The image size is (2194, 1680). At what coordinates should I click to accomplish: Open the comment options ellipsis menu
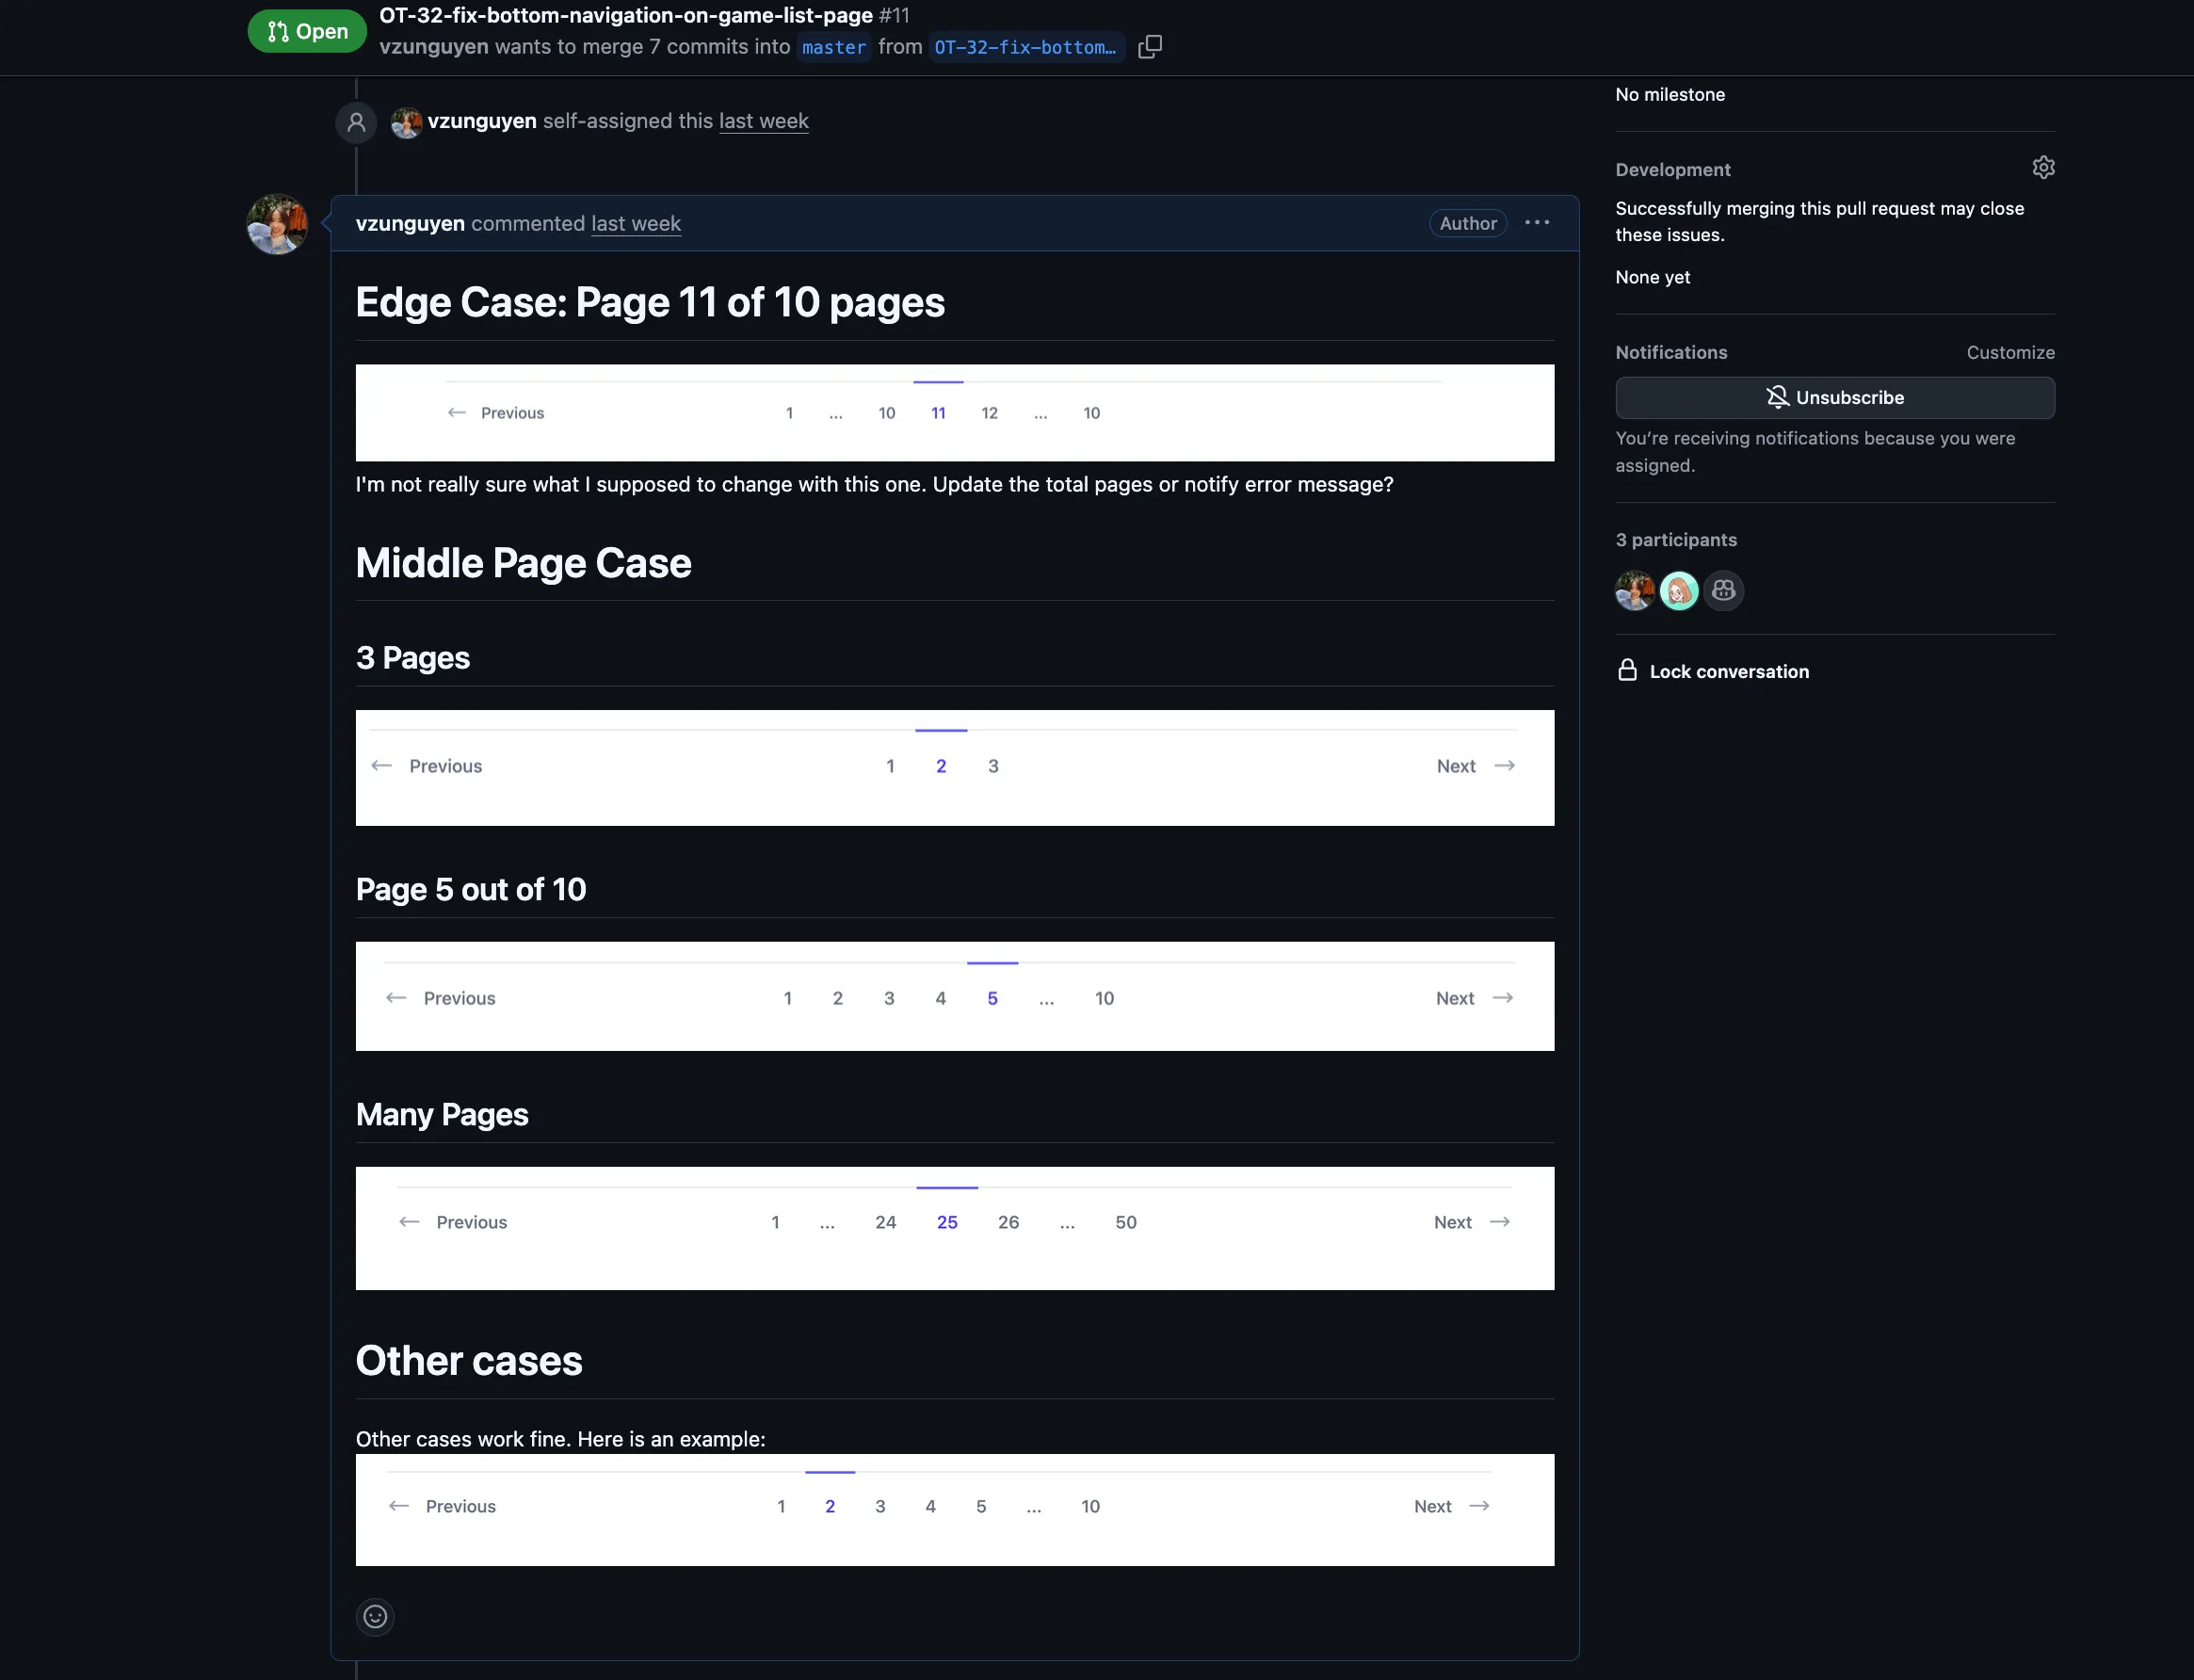(x=1537, y=223)
